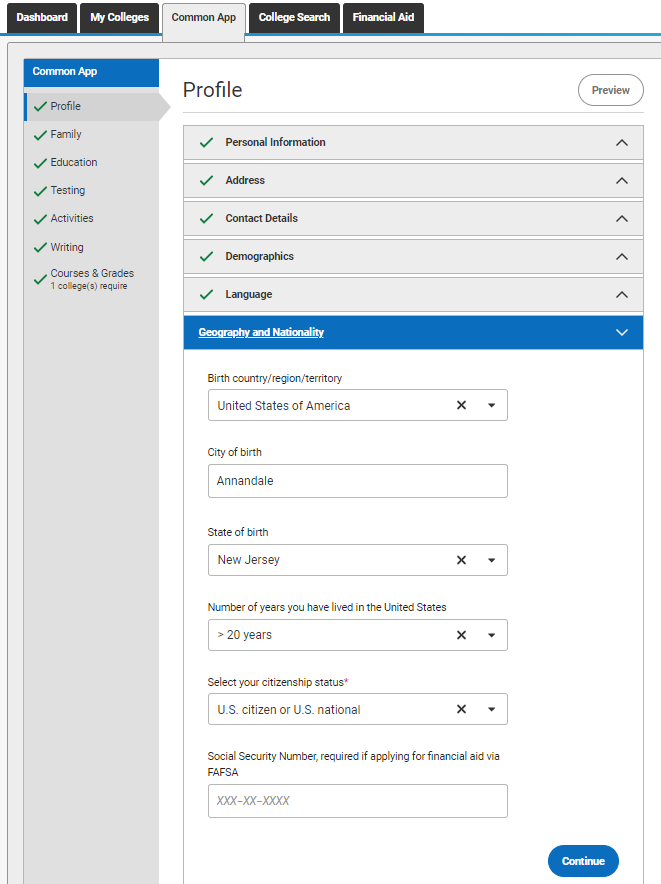Clear the citizenship status selection
661x884 pixels.
point(461,709)
